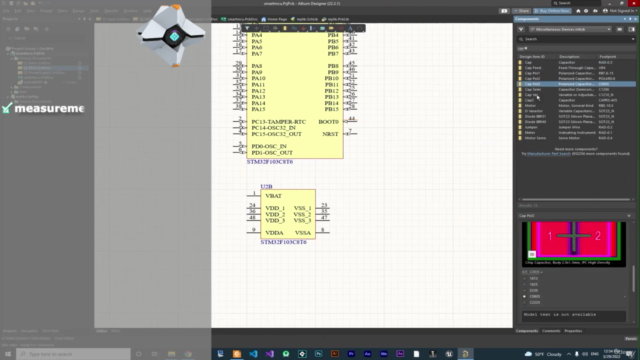
Task: Select the Cap Semi component row
Action: click(x=576, y=89)
